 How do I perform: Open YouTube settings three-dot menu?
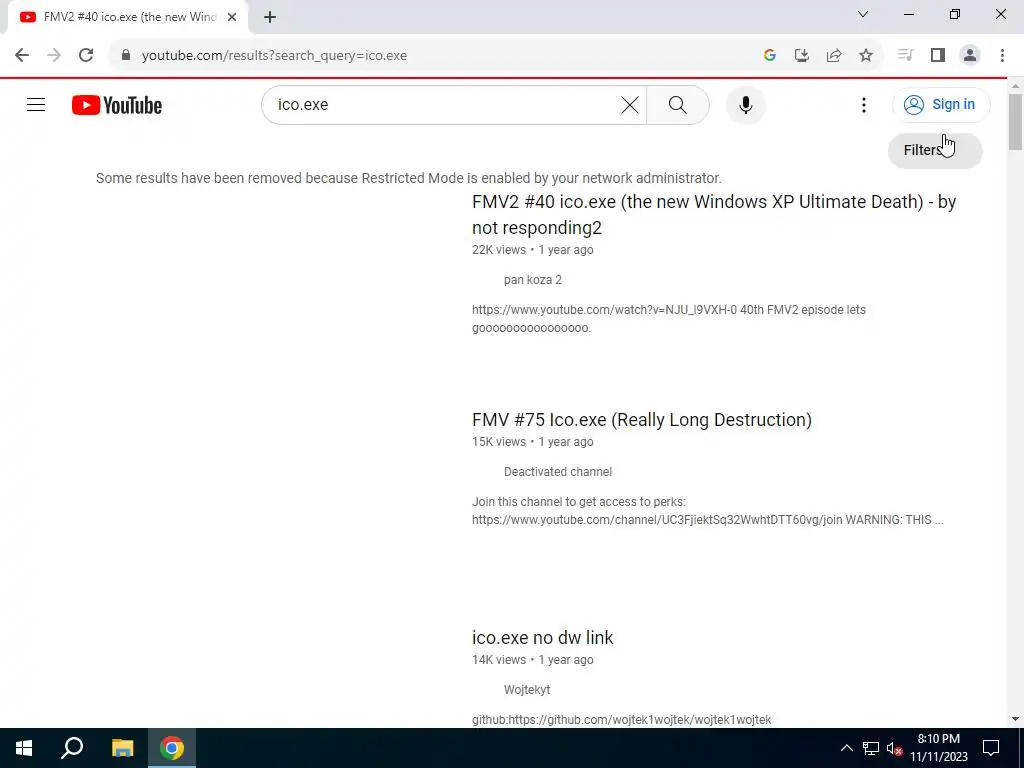click(863, 104)
